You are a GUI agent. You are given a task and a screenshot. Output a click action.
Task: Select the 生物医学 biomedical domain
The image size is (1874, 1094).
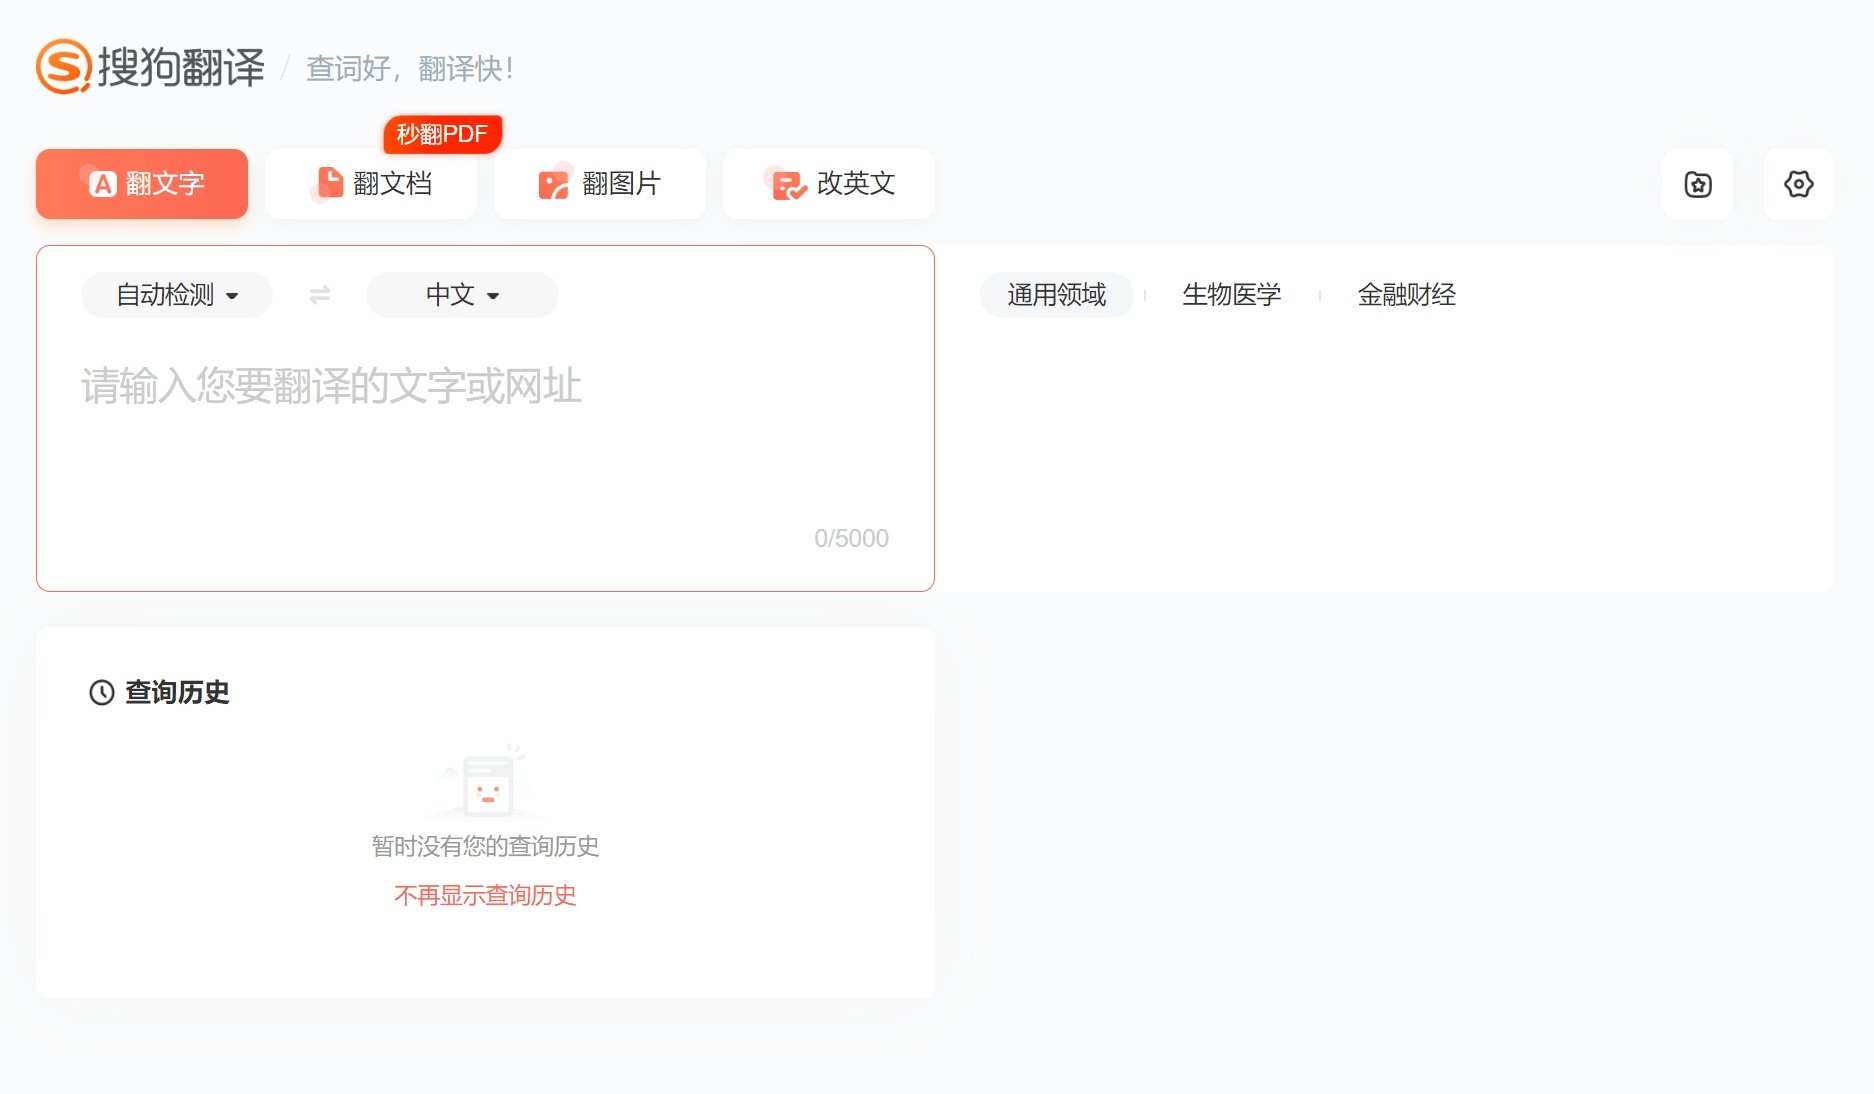(1232, 294)
